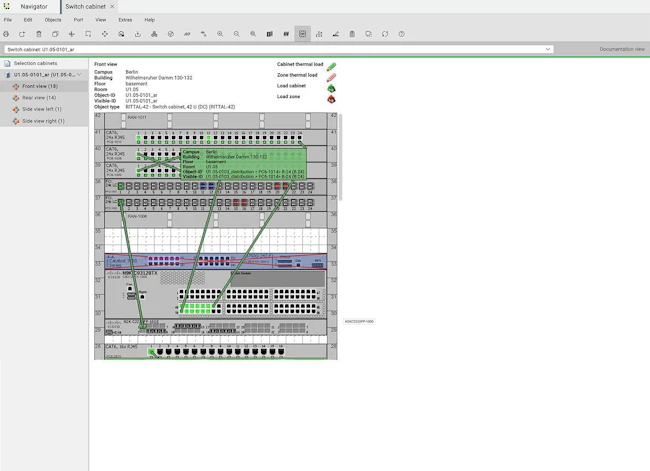Viewport: 650px width, 471px height.
Task: Click the copy pages icon after the trash
Action: point(55,34)
